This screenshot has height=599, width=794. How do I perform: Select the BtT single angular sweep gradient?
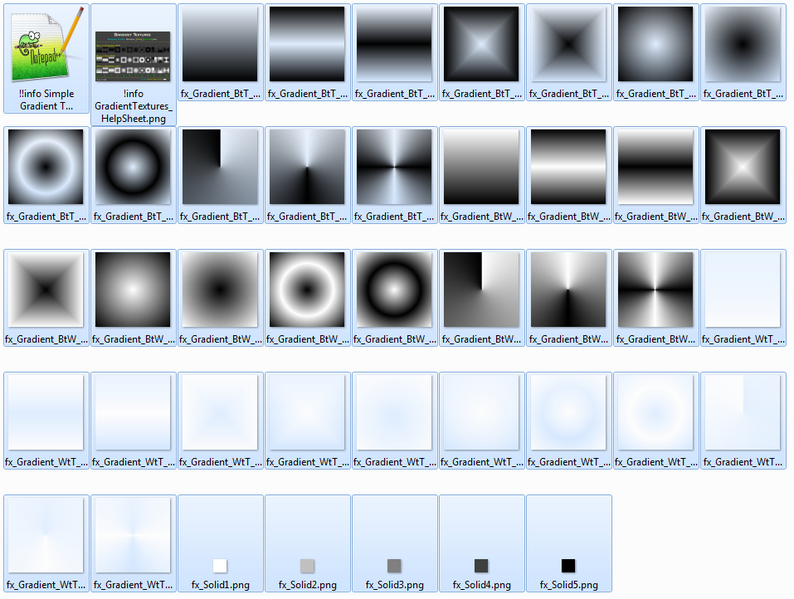(220, 175)
